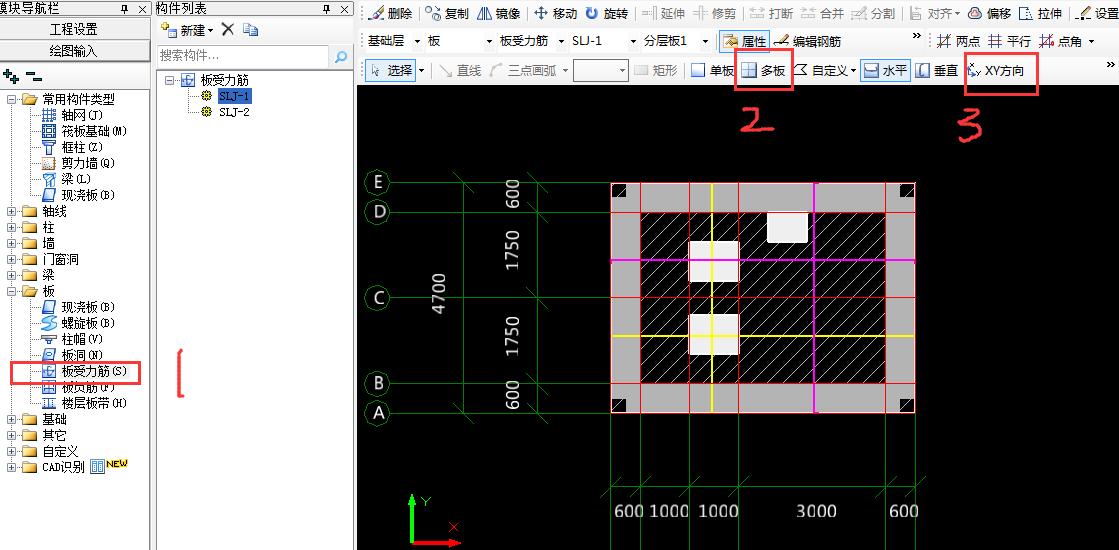Toggle the 水平 horizontal direction button

point(885,71)
